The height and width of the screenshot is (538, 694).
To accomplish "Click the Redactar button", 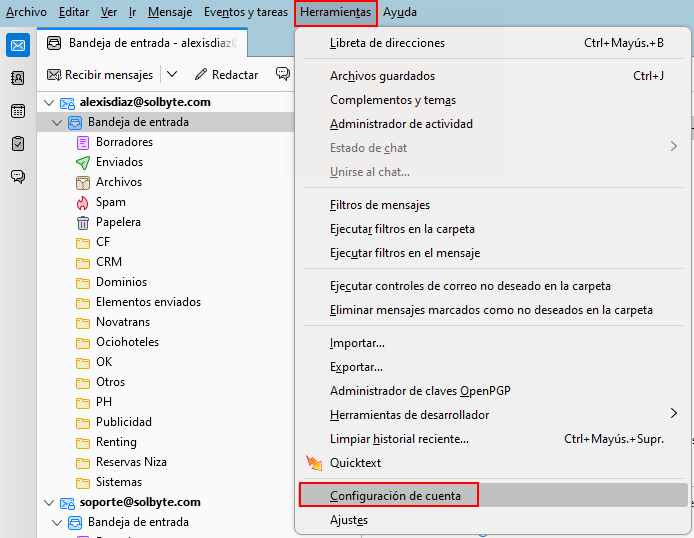I will 226,74.
